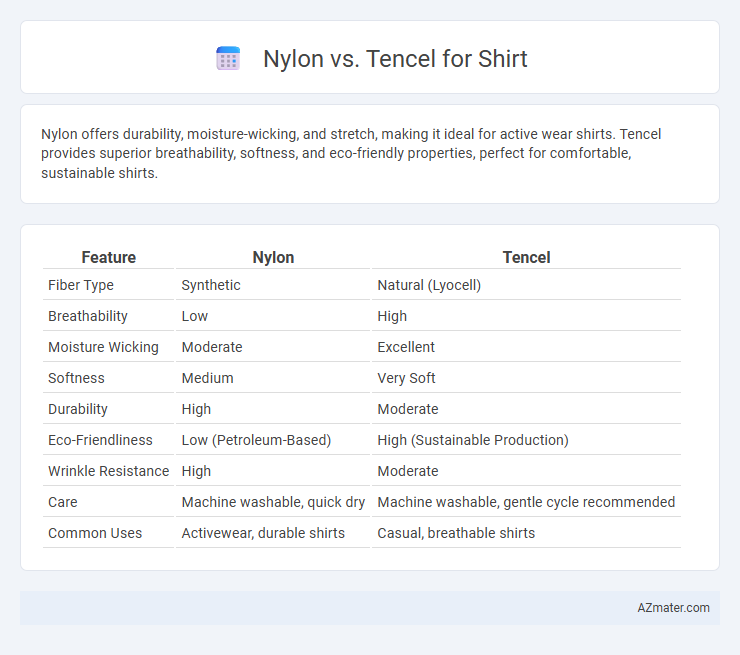740x655 pixels.
Task: Select the 'Wrinkle Resistance' row label
Action: click(109, 471)
